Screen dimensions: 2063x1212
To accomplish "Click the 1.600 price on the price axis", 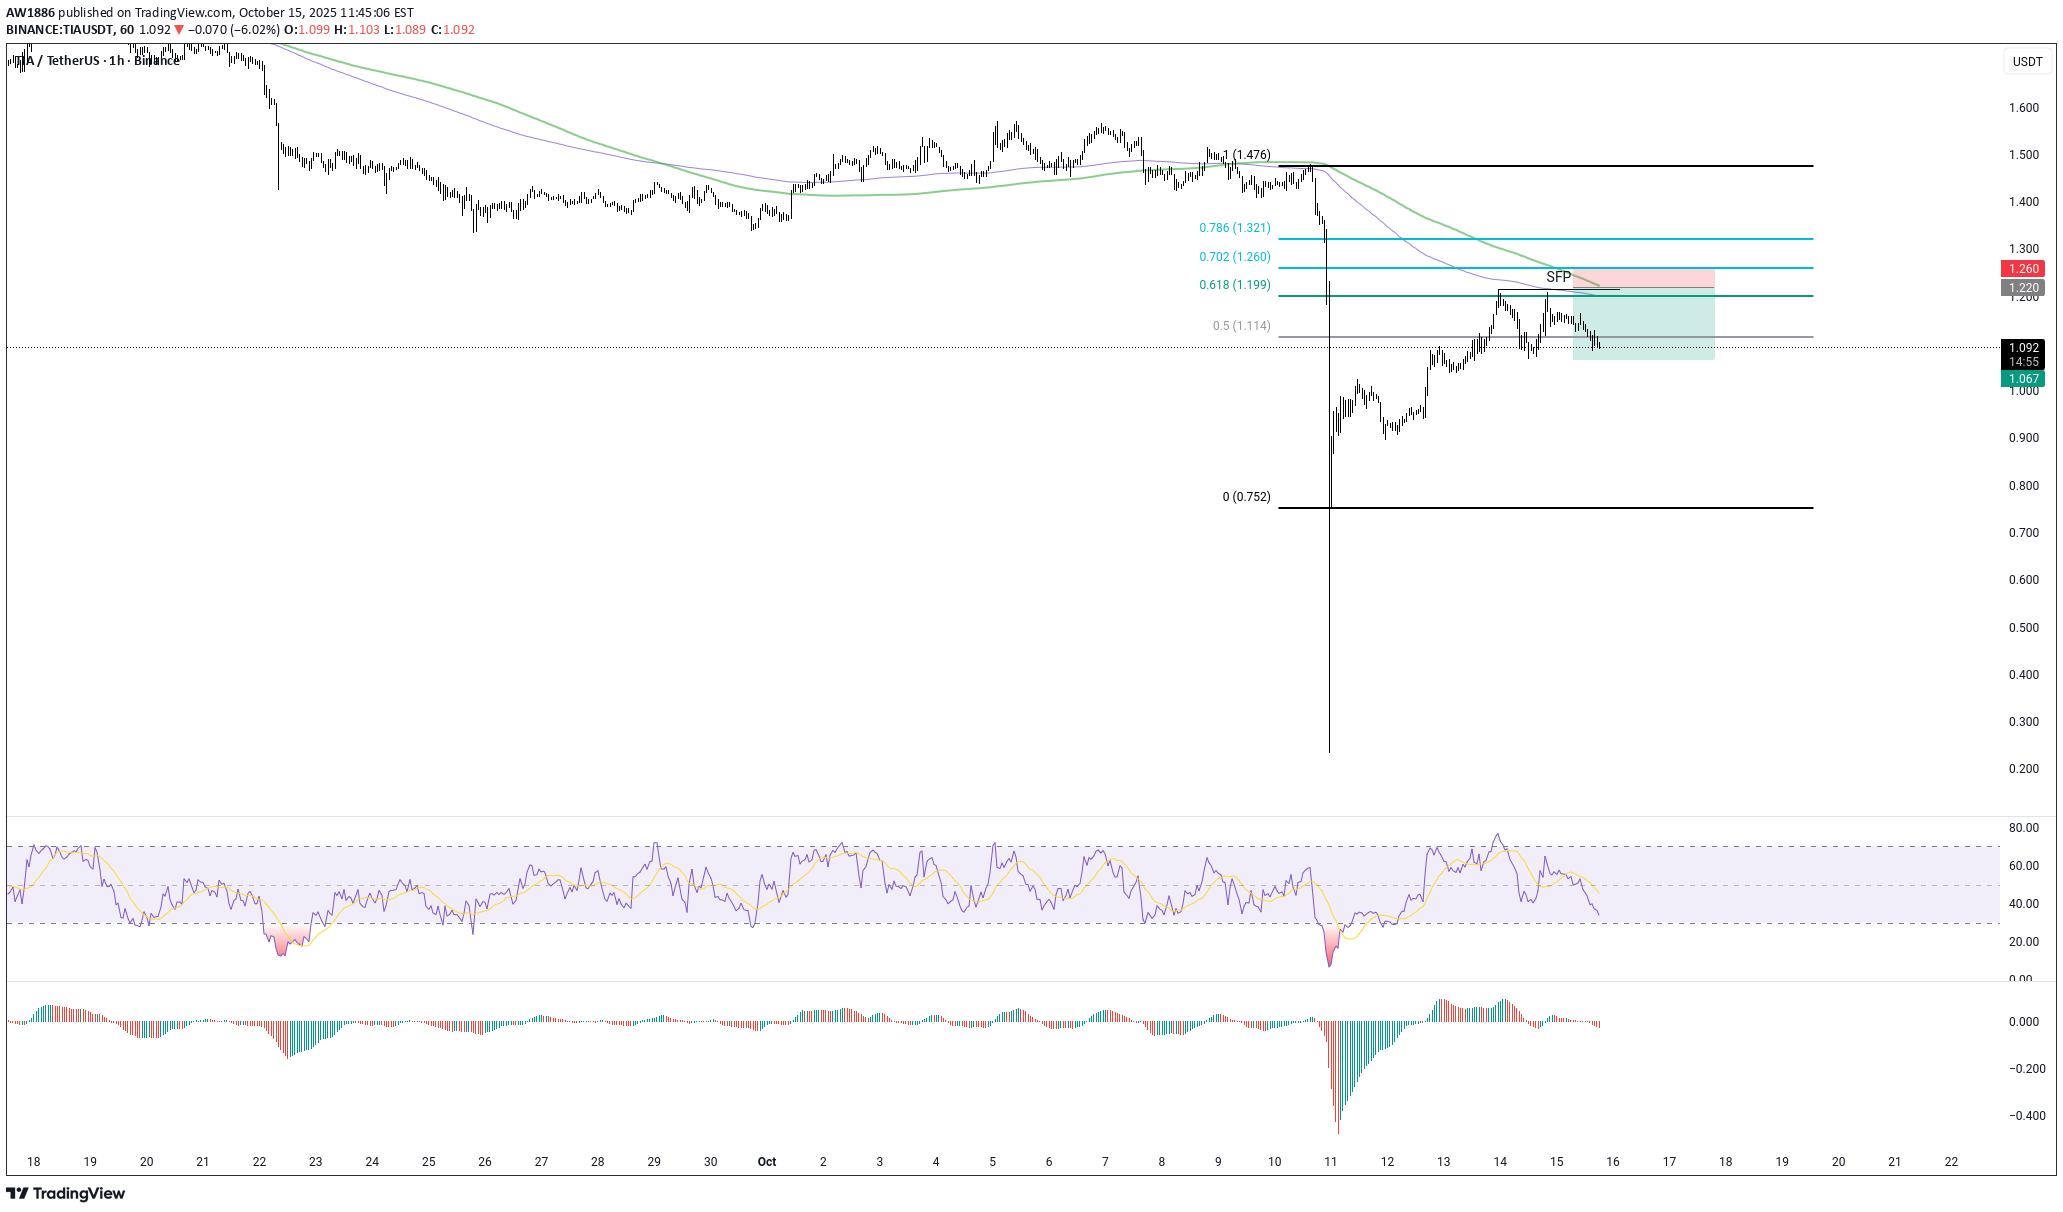I will 2024,108.
